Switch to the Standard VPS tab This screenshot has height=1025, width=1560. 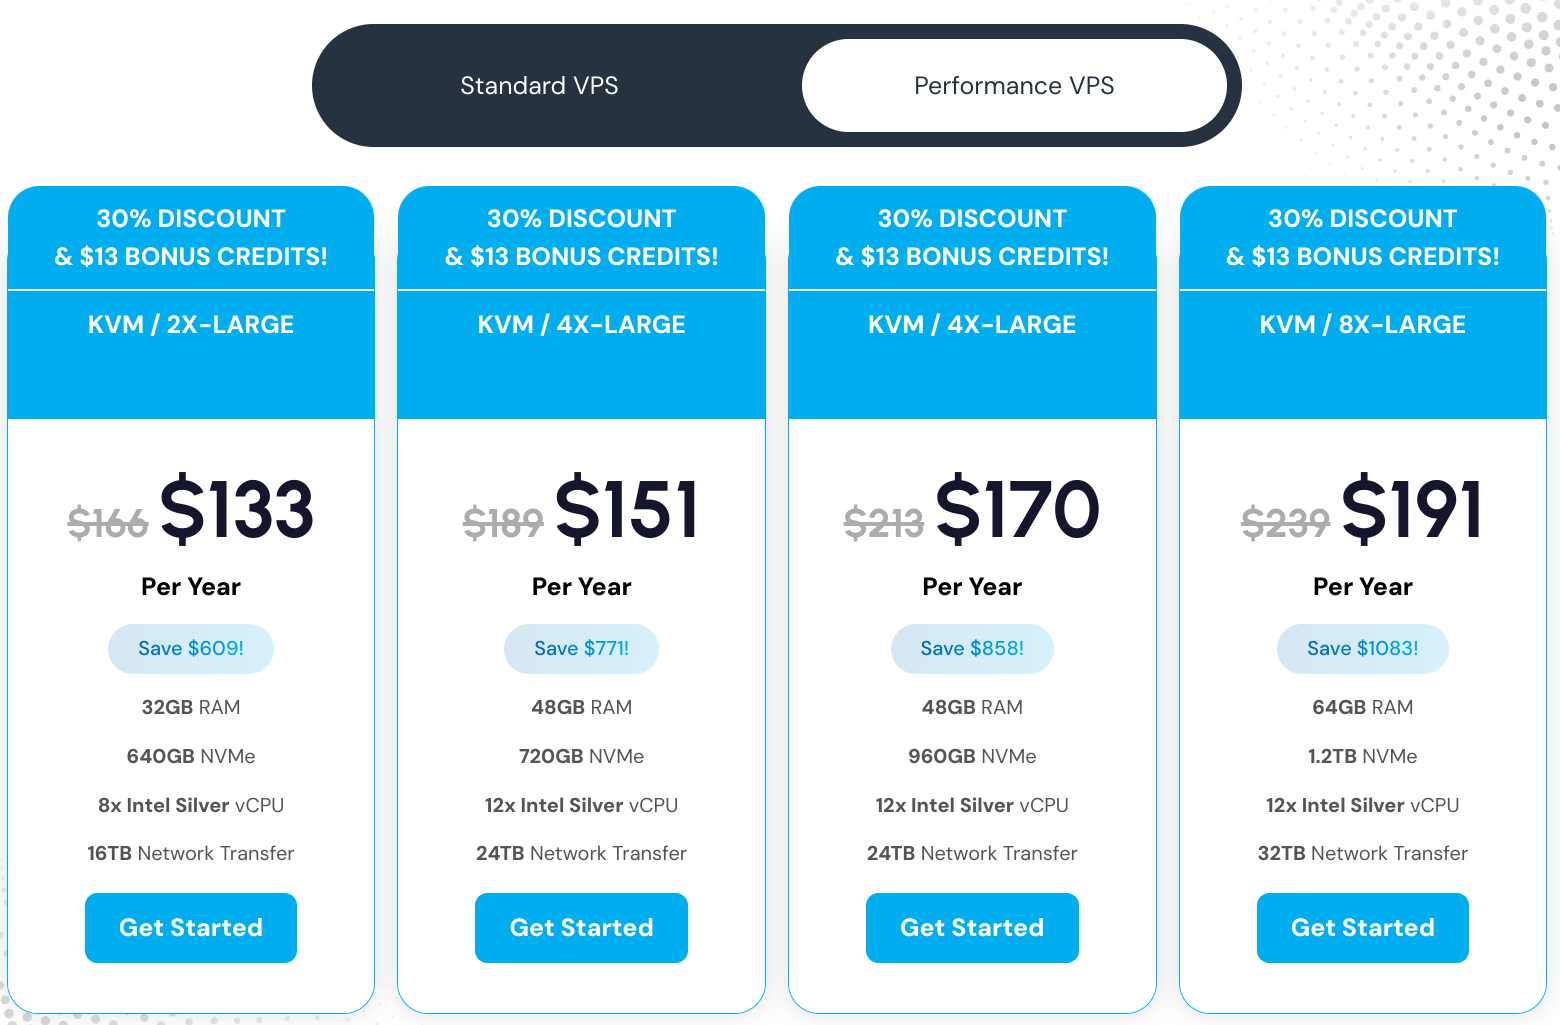(x=539, y=86)
